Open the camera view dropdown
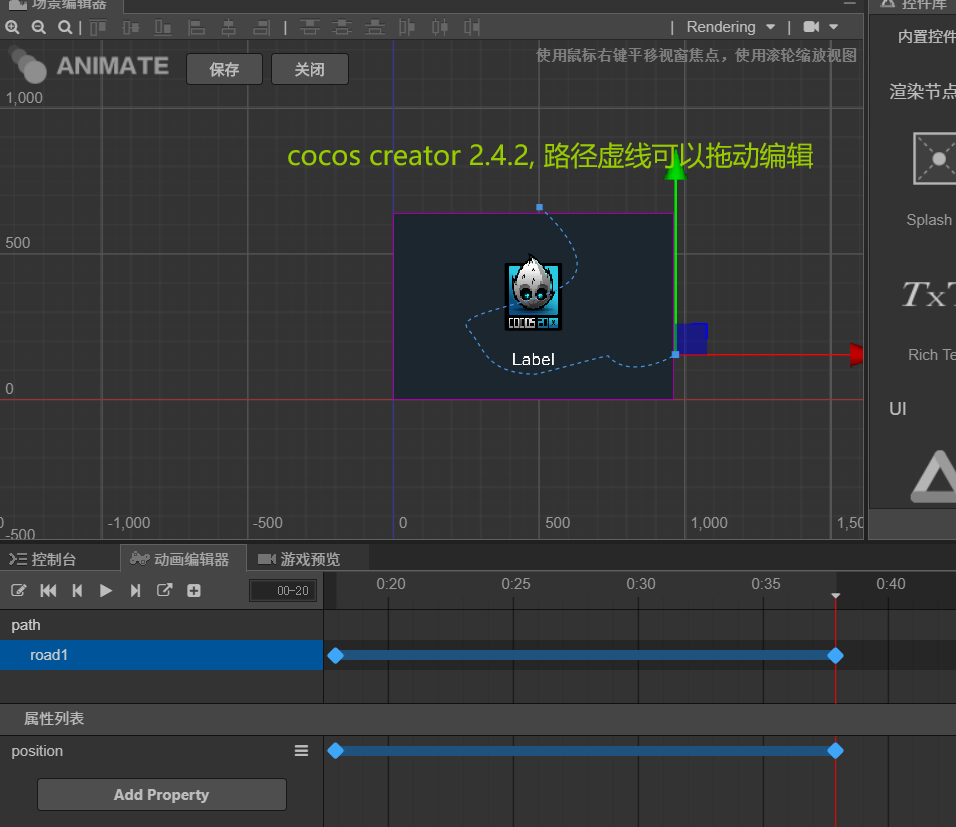Viewport: 956px width, 827px height. click(x=820, y=27)
